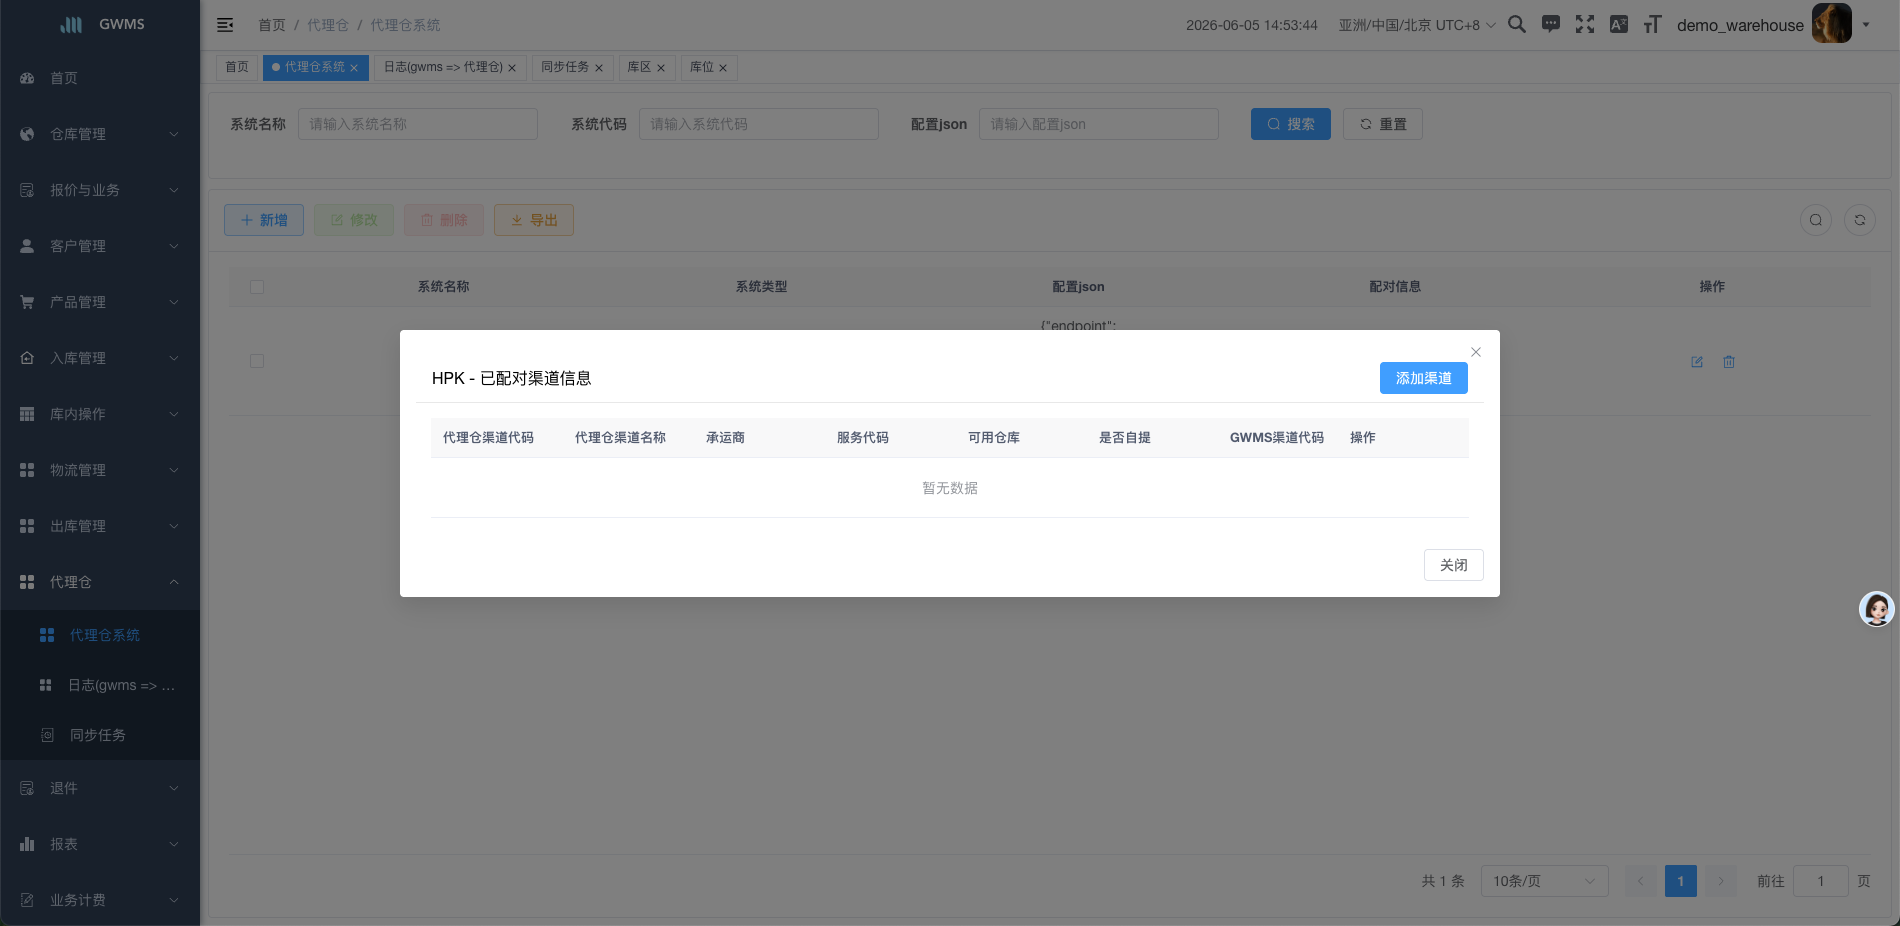Select 日志(gwms => ... sidebar submenu item
Image resolution: width=1900 pixels, height=926 pixels.
100,685
